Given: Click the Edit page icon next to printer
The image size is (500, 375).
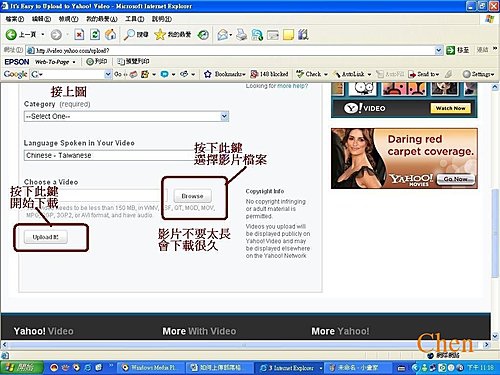Looking at the screenshot, I should (x=257, y=34).
